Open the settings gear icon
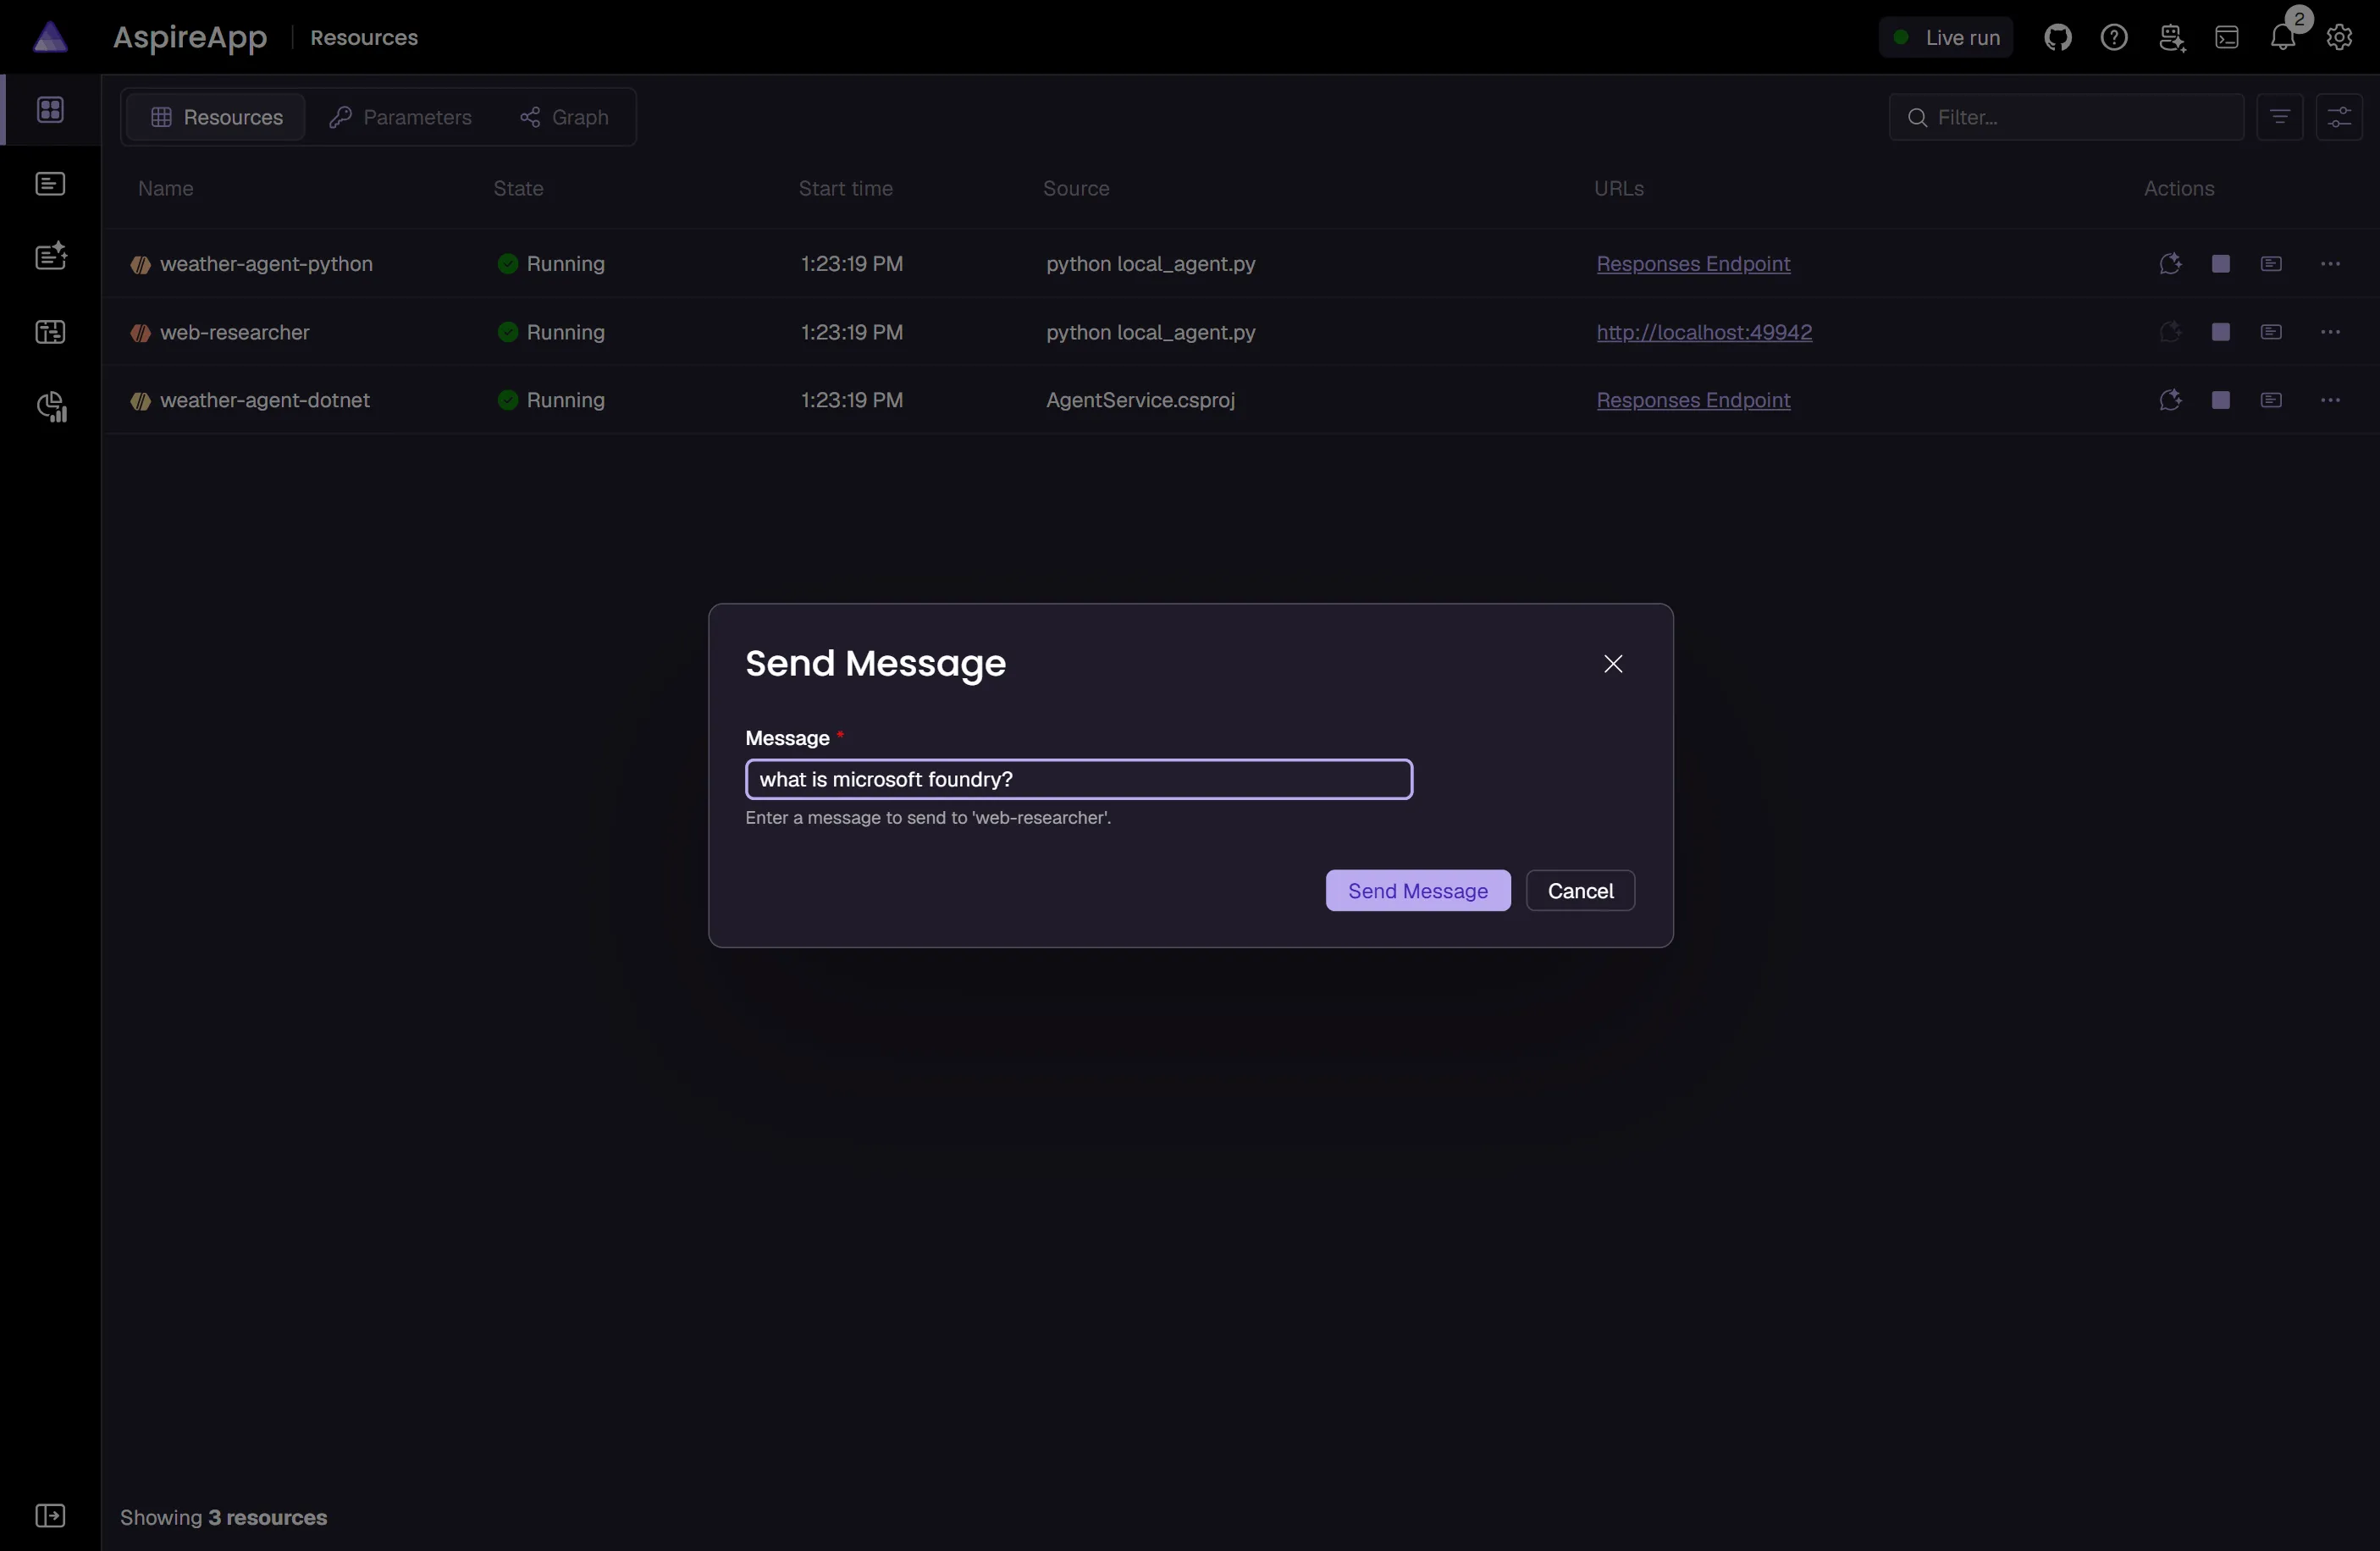Viewport: 2380px width, 1551px height. coord(2338,37)
